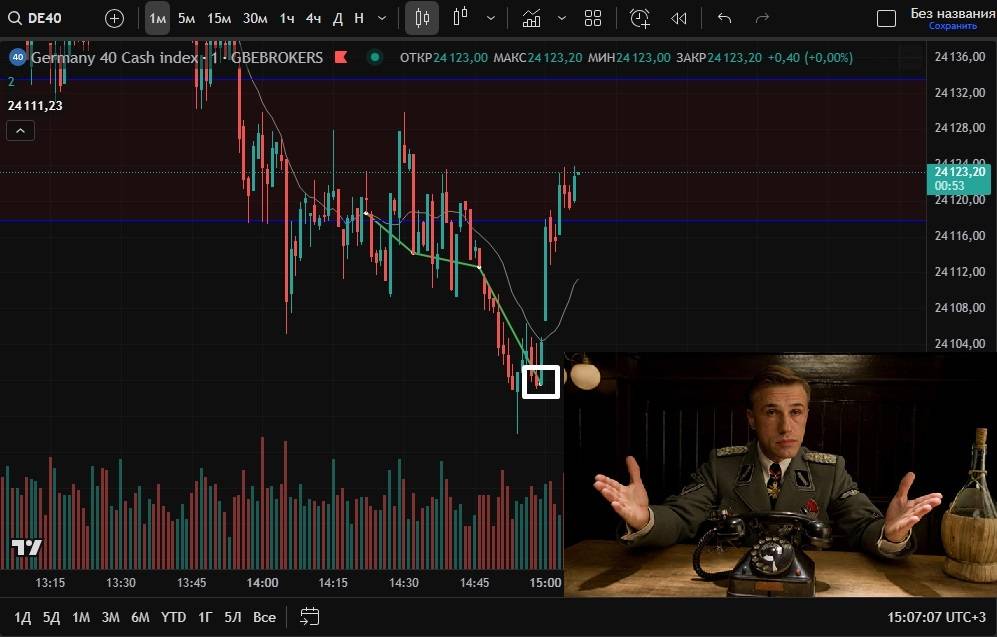This screenshot has width=997, height=637.
Task: Open the four-squares layout templates icon
Action: [593, 18]
